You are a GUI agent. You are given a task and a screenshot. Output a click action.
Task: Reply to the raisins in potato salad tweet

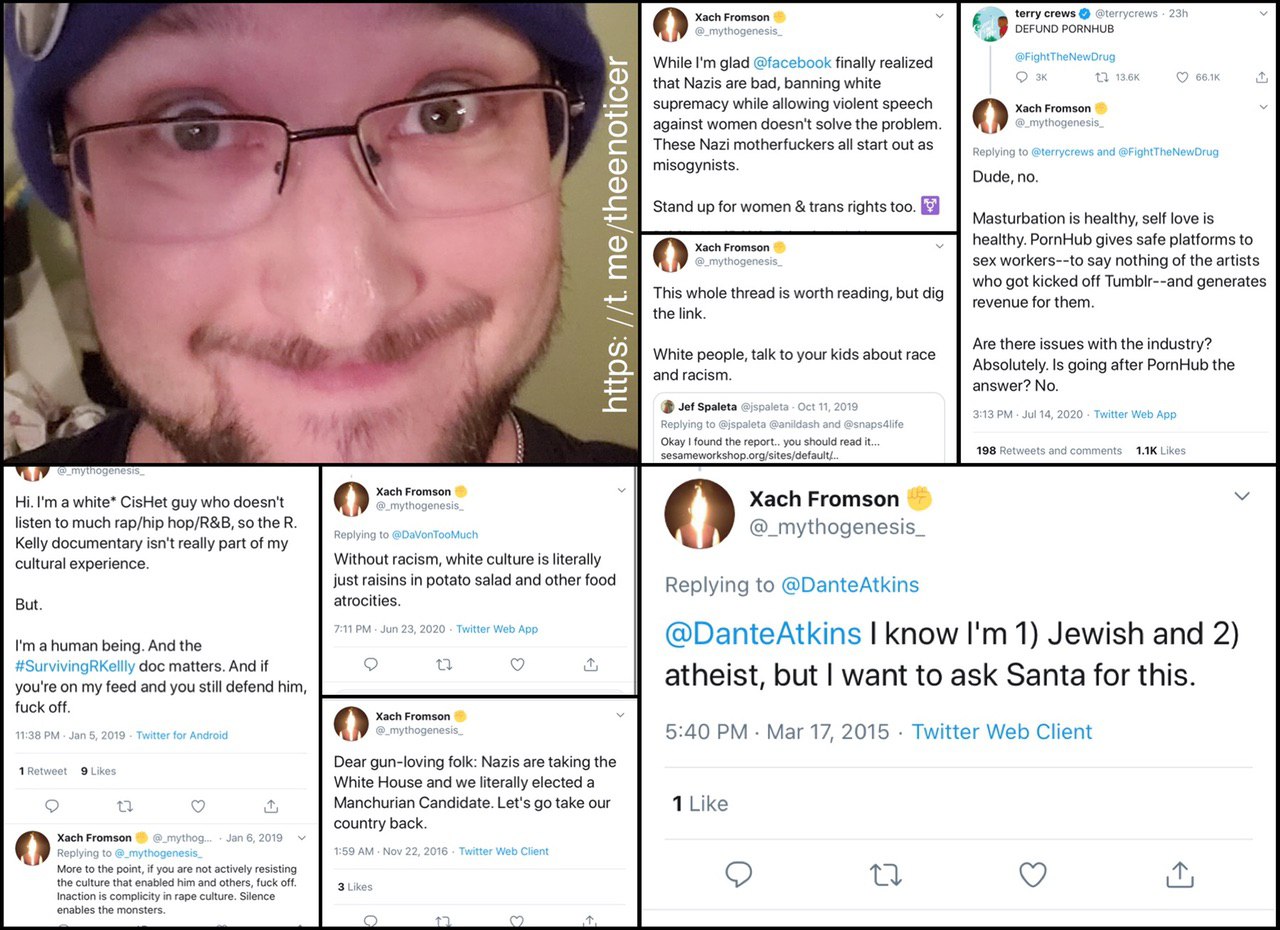point(371,664)
